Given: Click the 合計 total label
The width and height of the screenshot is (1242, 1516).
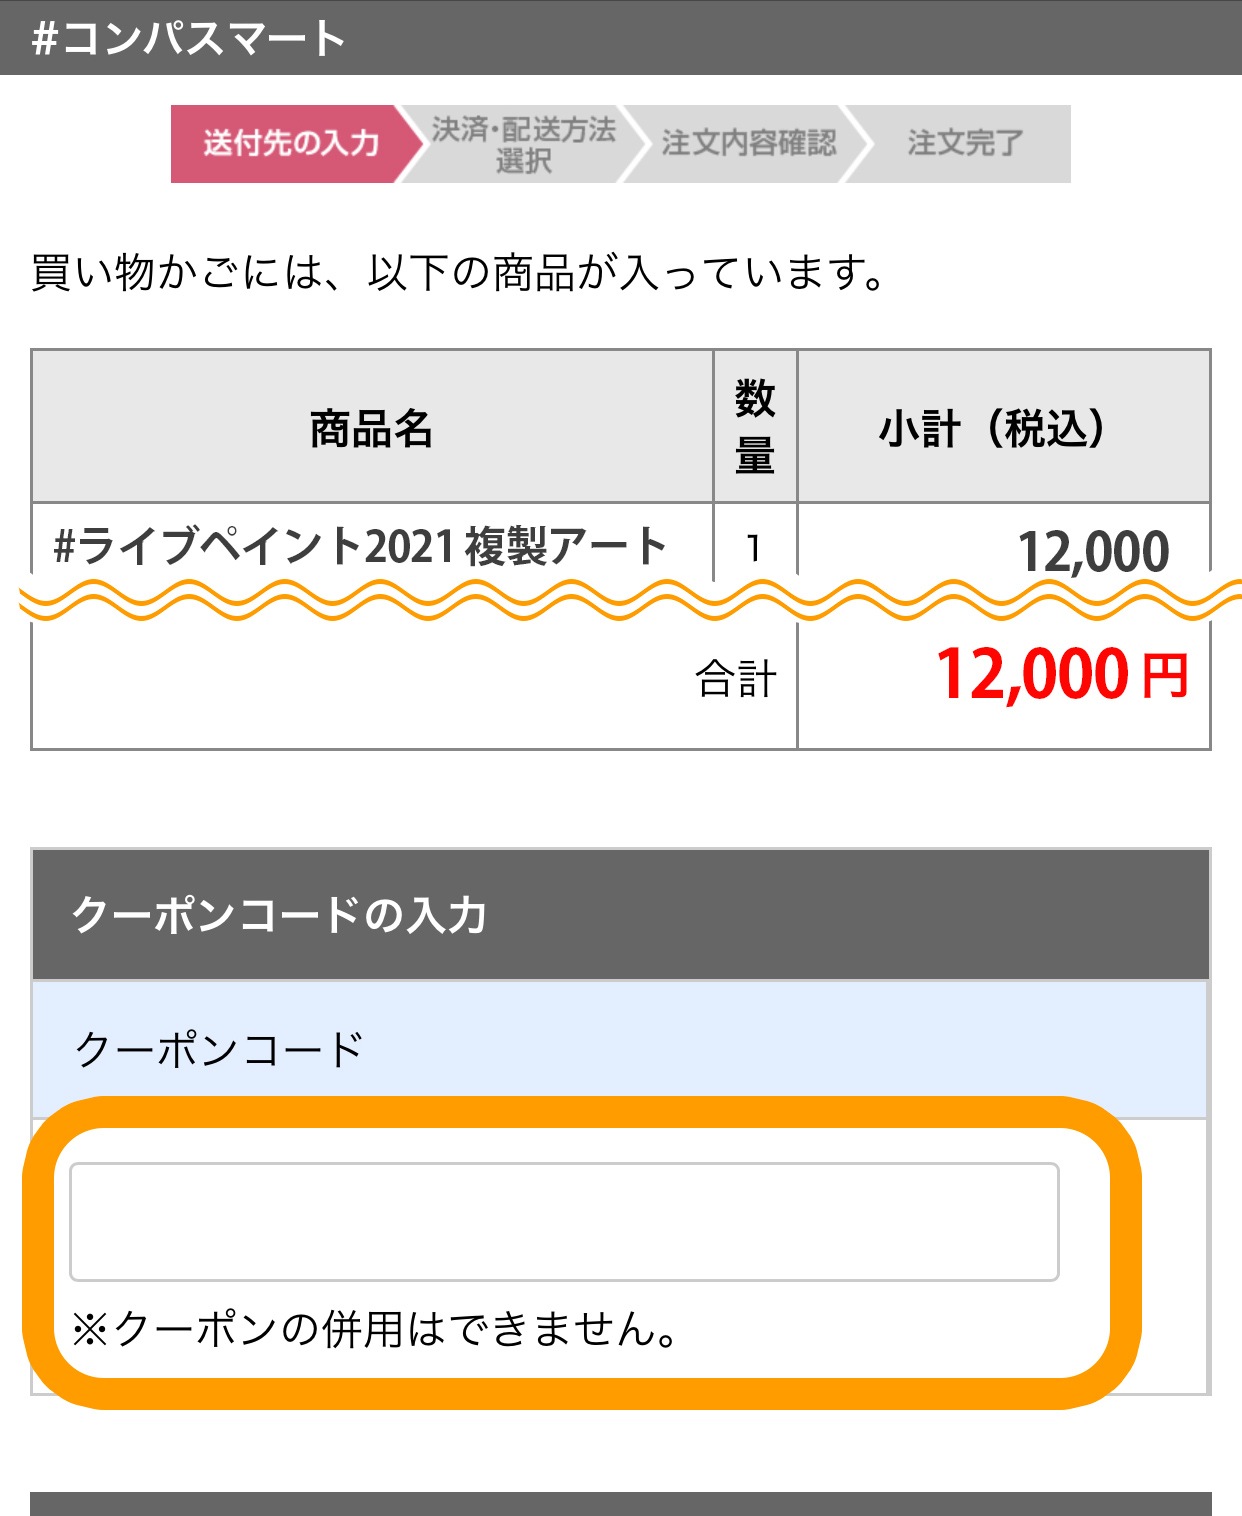Looking at the screenshot, I should coord(736,679).
